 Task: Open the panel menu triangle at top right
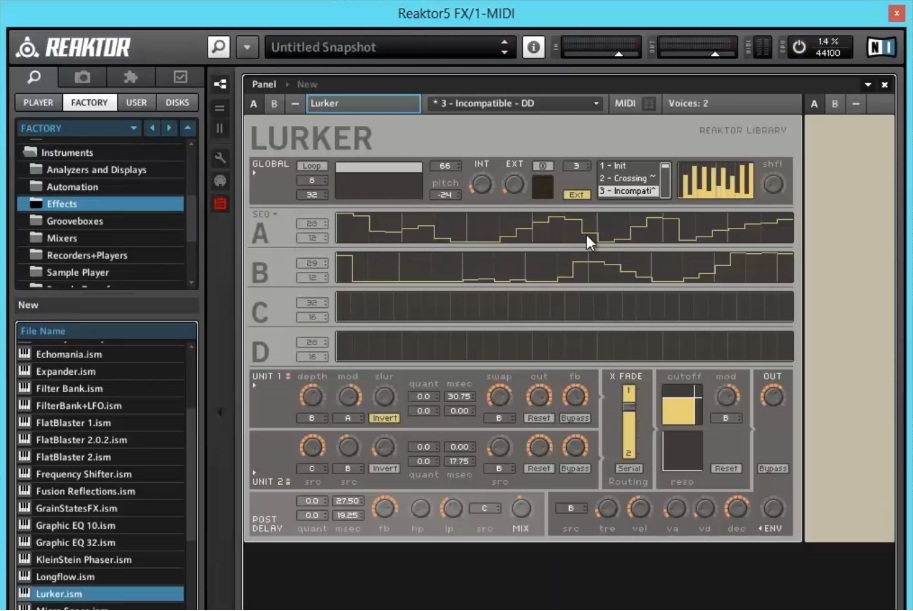pos(868,84)
